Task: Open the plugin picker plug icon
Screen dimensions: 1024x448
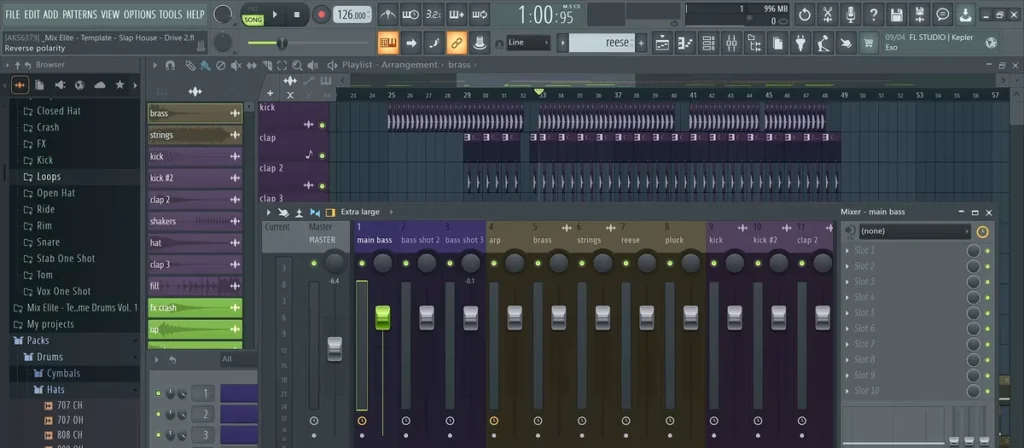Action: [800, 43]
